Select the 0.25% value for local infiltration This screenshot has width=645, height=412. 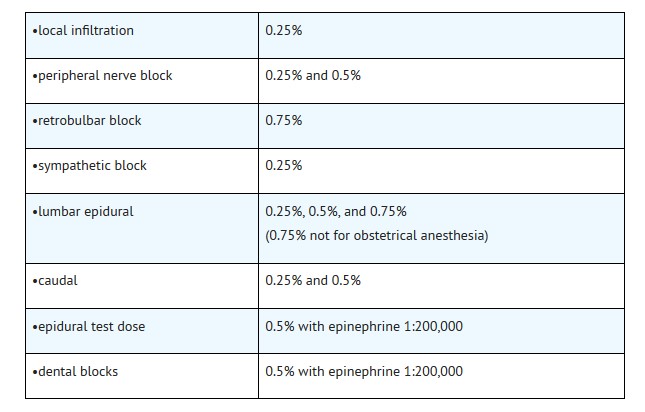click(x=284, y=31)
